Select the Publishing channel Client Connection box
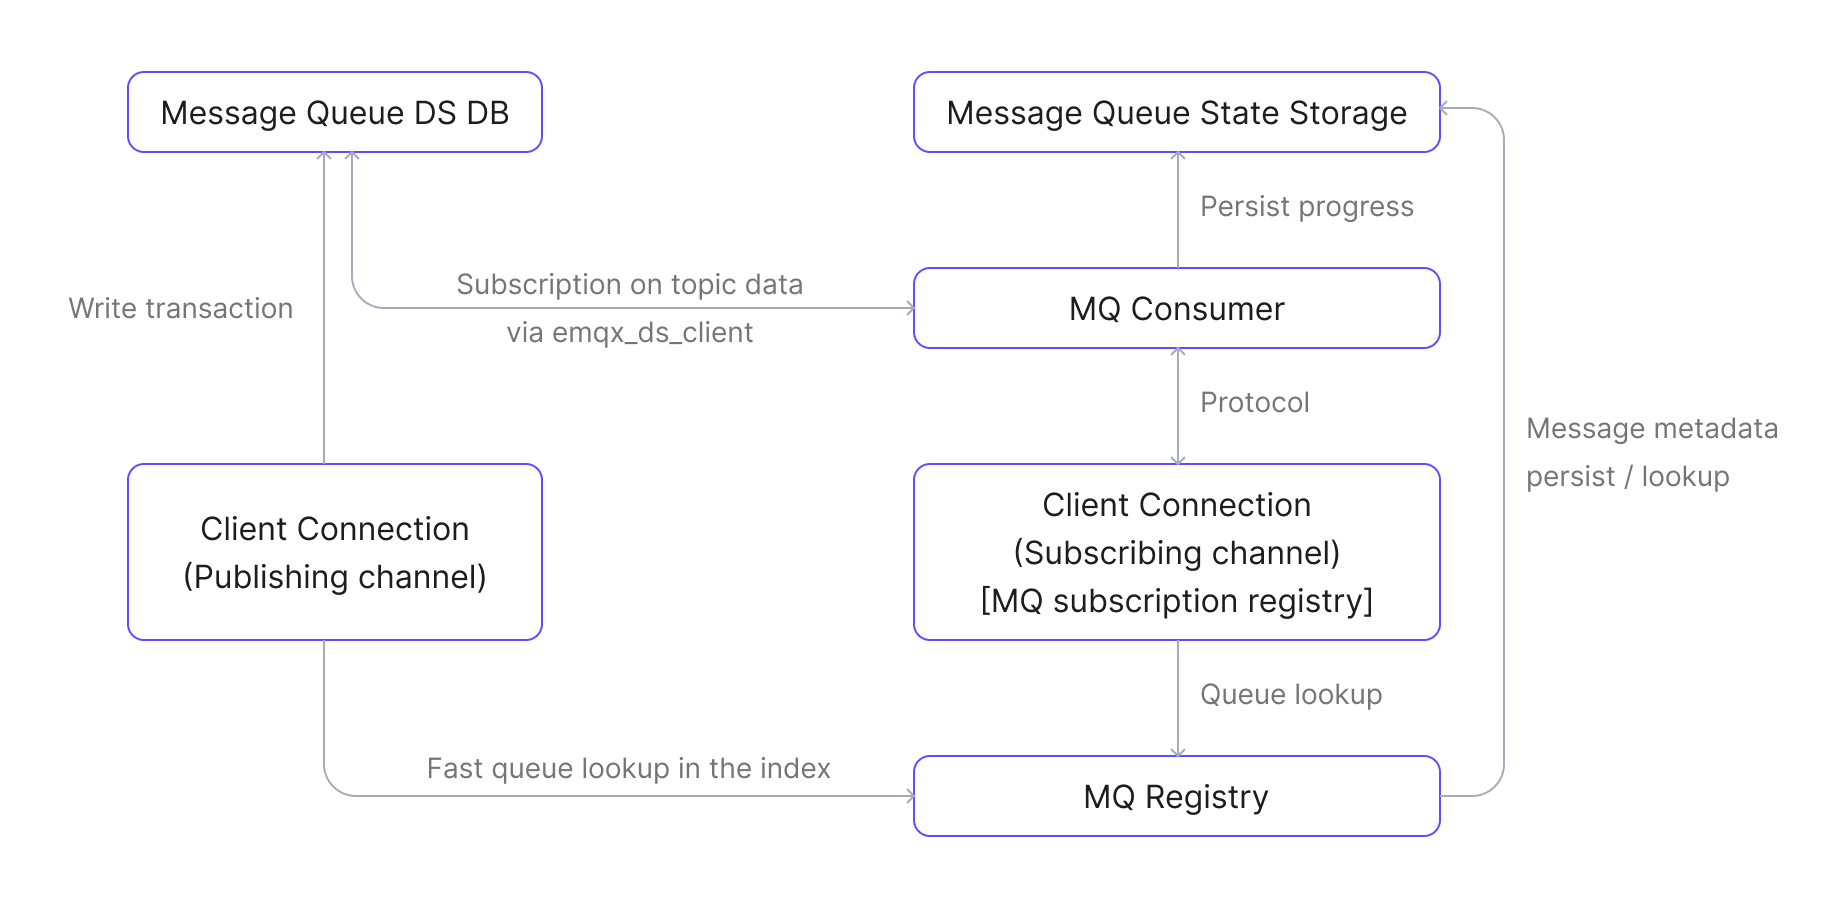The image size is (1846, 908). point(334,552)
